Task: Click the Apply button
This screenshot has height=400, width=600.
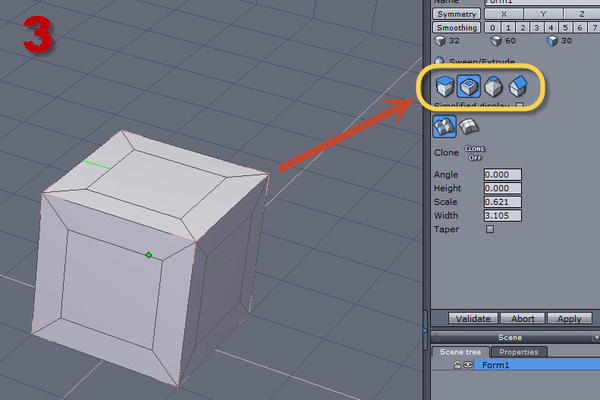Action: pos(569,318)
